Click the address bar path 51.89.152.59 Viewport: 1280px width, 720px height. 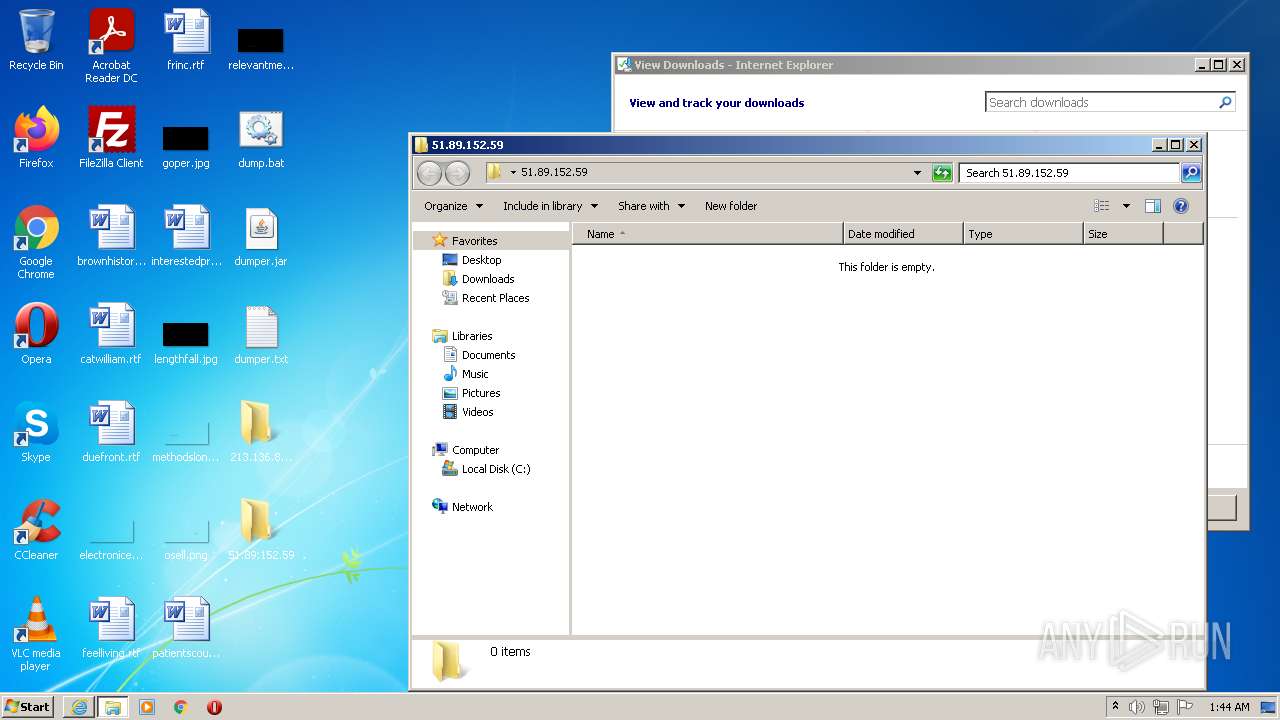click(x=554, y=173)
